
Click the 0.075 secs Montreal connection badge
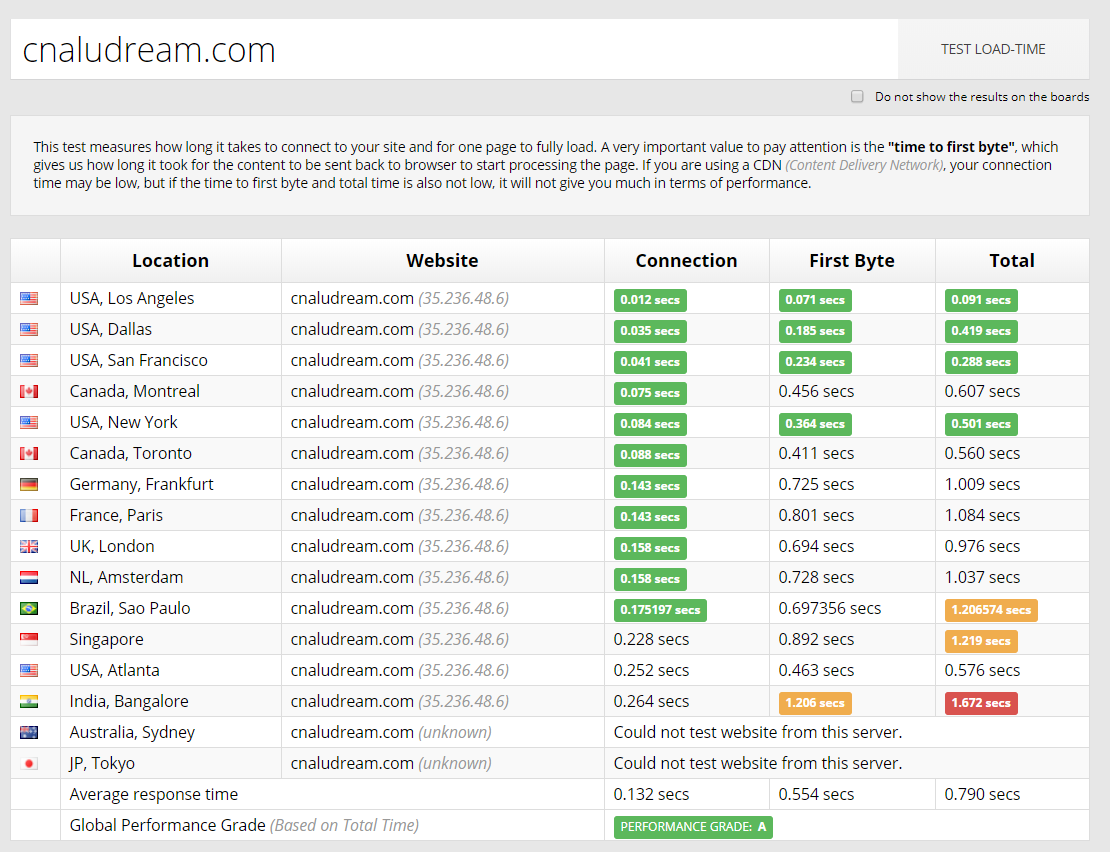[x=650, y=393]
